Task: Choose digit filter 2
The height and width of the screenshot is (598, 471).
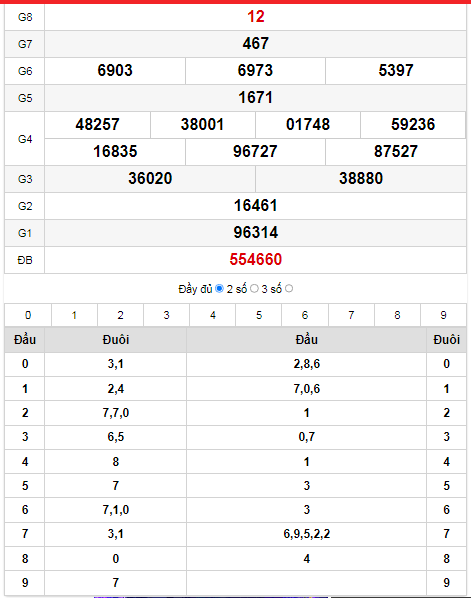Action: click(121, 315)
